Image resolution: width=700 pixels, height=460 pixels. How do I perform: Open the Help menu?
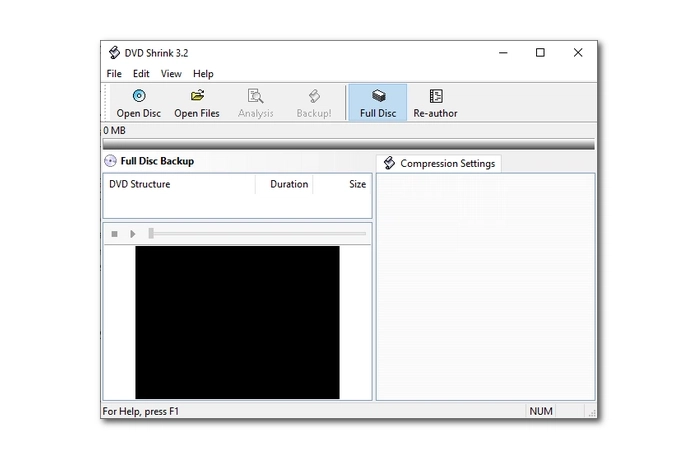click(203, 74)
